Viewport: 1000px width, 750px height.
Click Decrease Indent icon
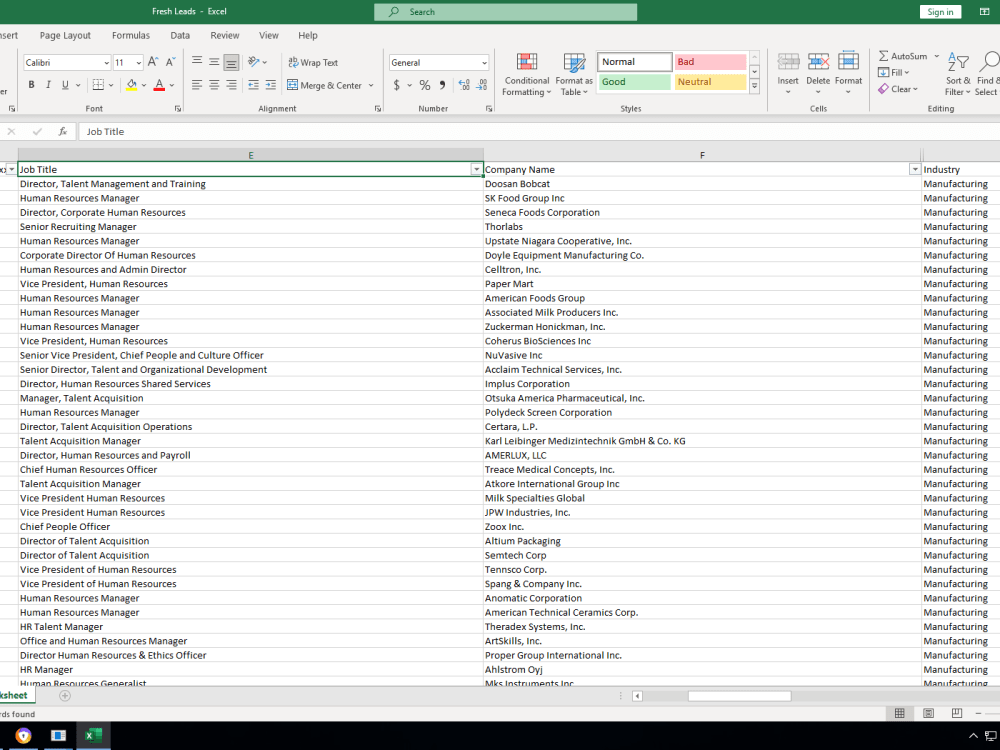pos(254,85)
